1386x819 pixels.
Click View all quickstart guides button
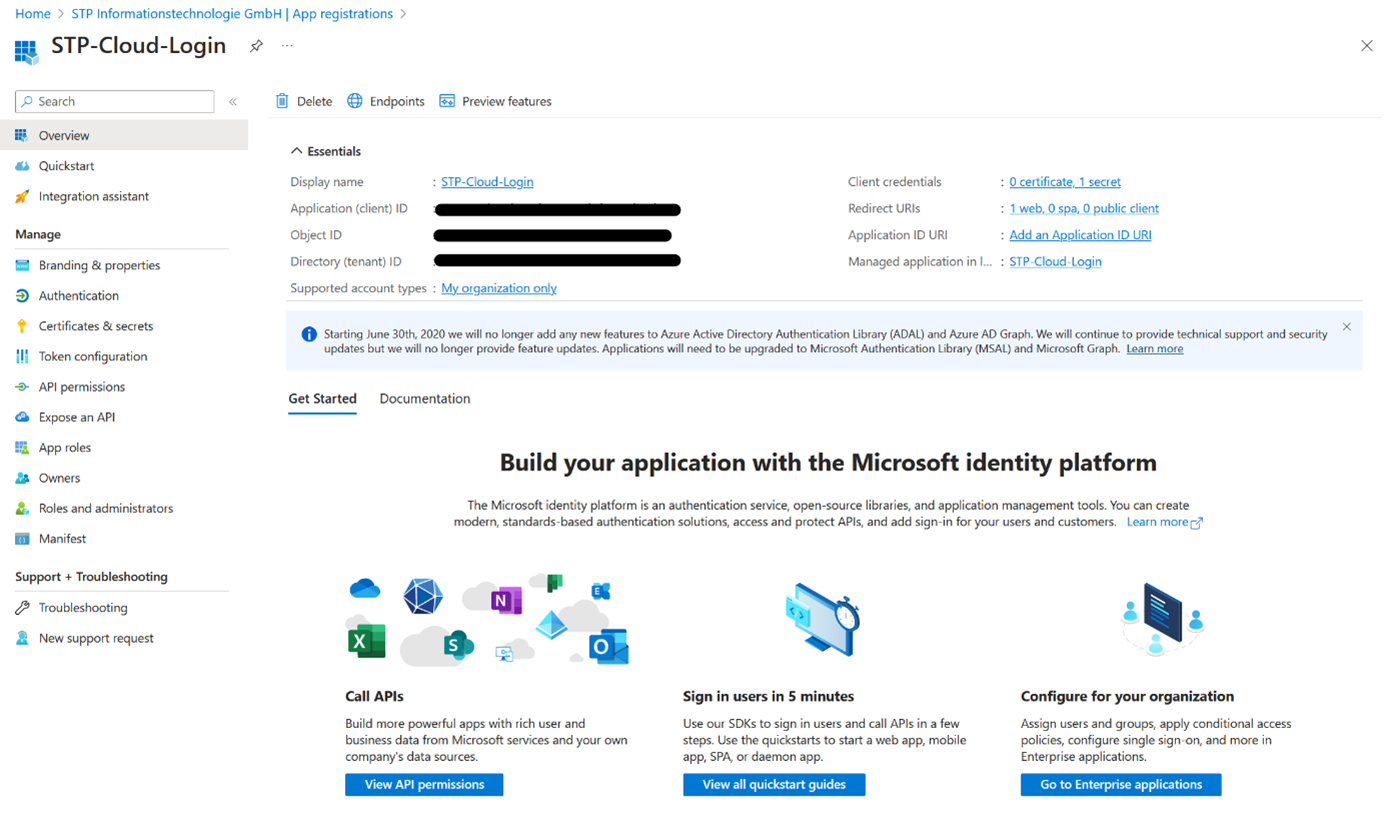(x=774, y=785)
